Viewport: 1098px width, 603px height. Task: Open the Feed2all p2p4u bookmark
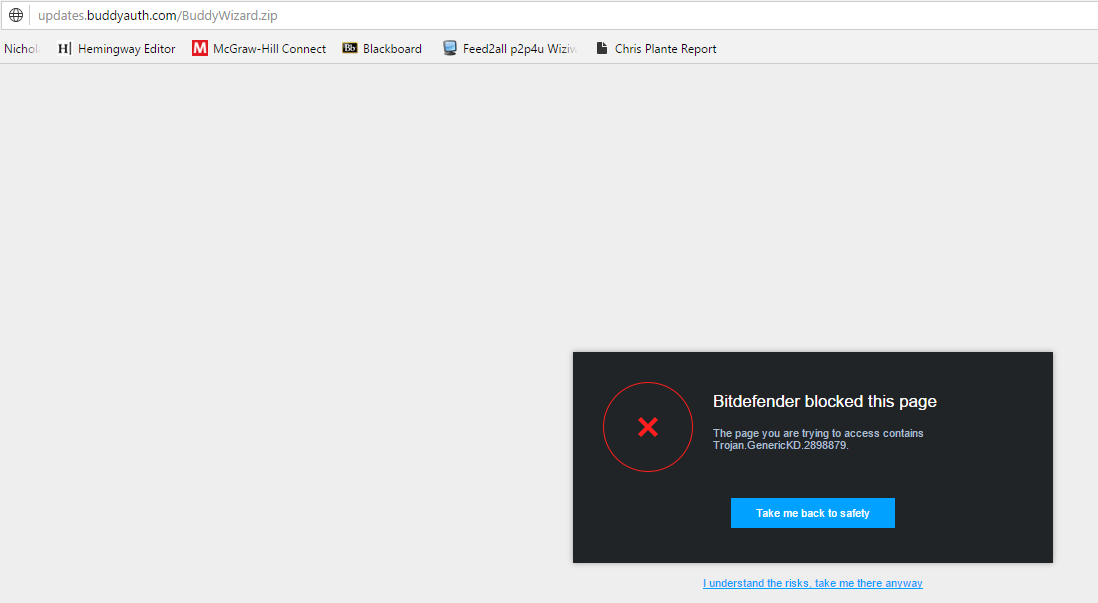510,48
